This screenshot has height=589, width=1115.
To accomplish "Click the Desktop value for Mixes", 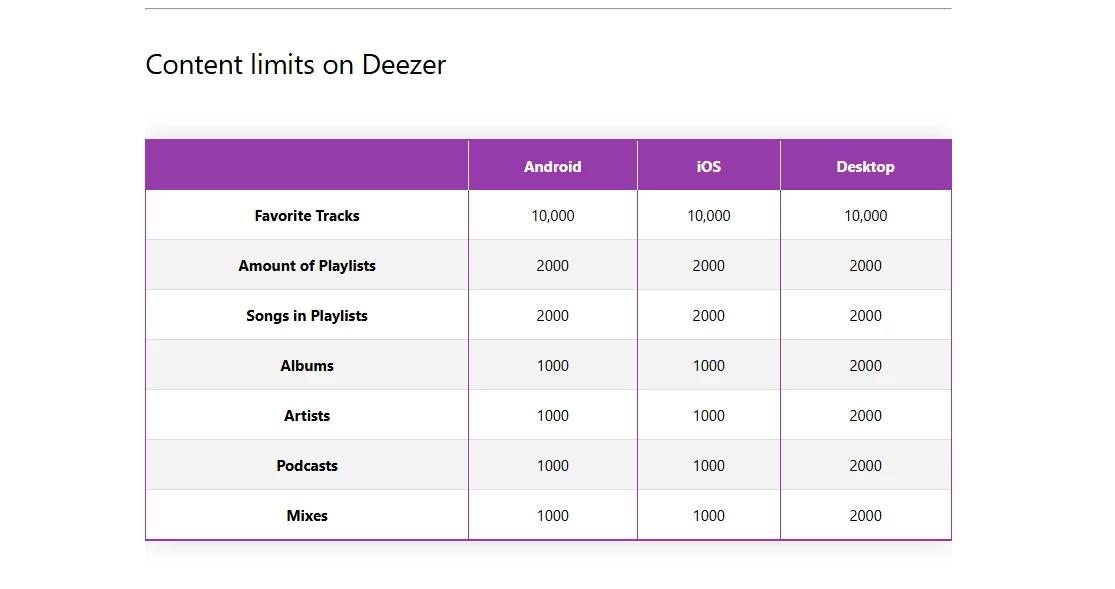I will pyautogui.click(x=865, y=516).
